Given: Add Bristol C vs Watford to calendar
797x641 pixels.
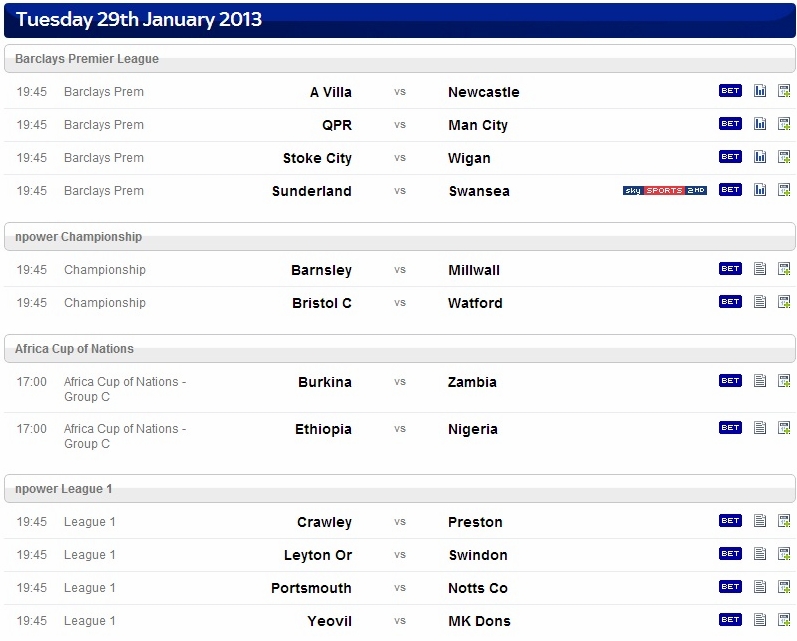Looking at the screenshot, I should [x=784, y=302].
